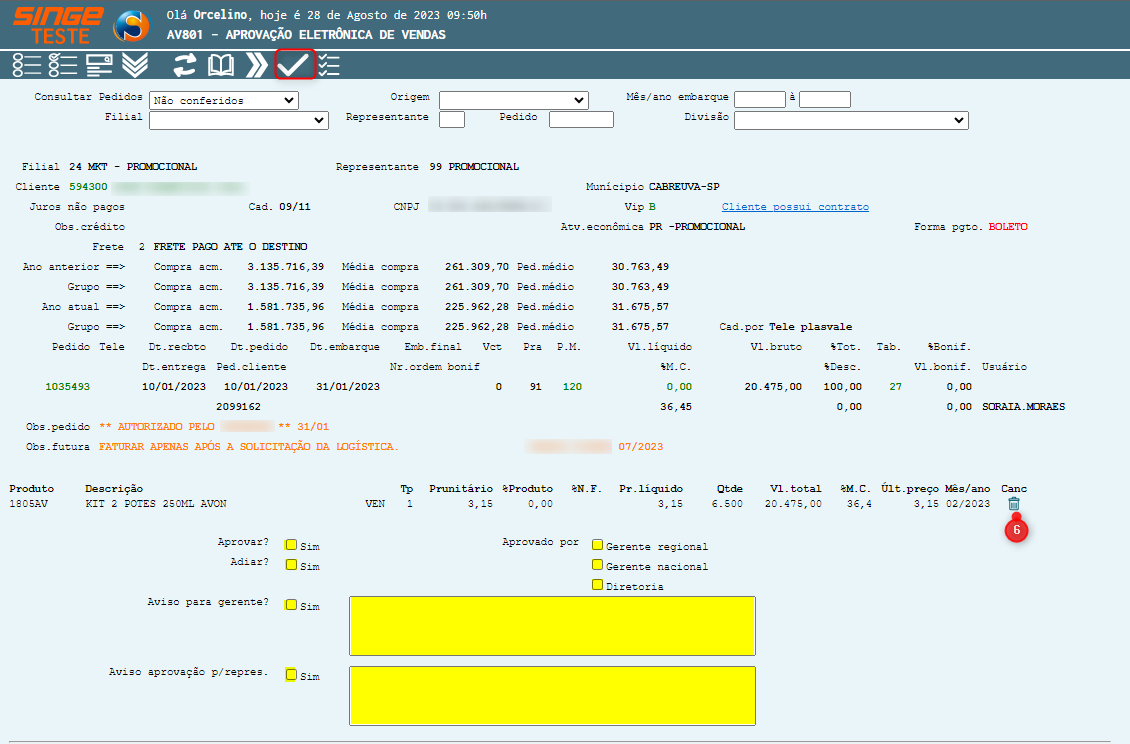Click the triple down chevrons icon
This screenshot has width=1130, height=744.
point(135,65)
